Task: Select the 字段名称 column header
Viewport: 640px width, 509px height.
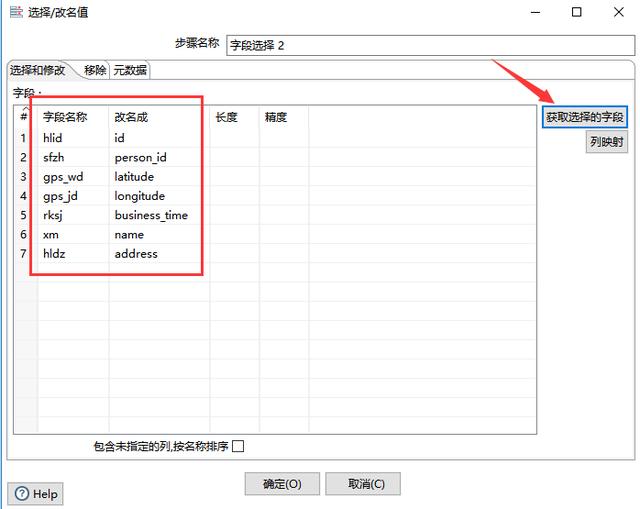Action: [x=73, y=117]
